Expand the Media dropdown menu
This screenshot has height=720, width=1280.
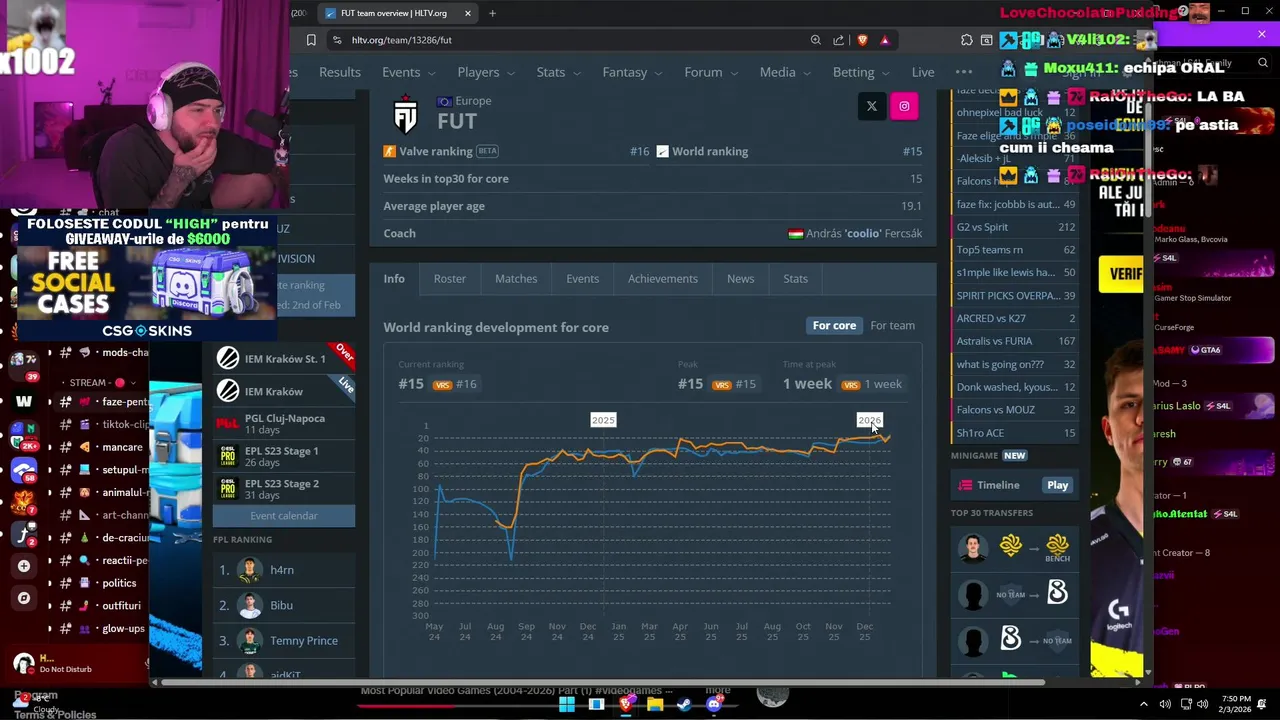784,72
